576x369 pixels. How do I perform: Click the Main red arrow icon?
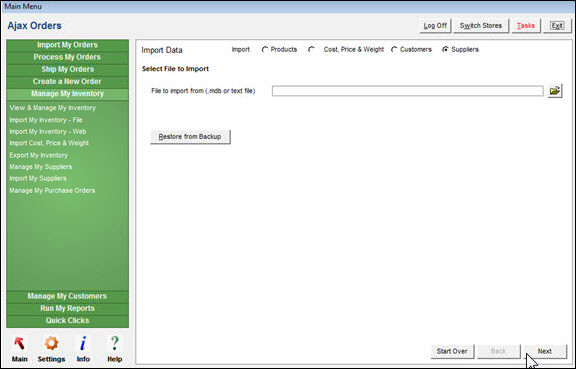point(19,344)
